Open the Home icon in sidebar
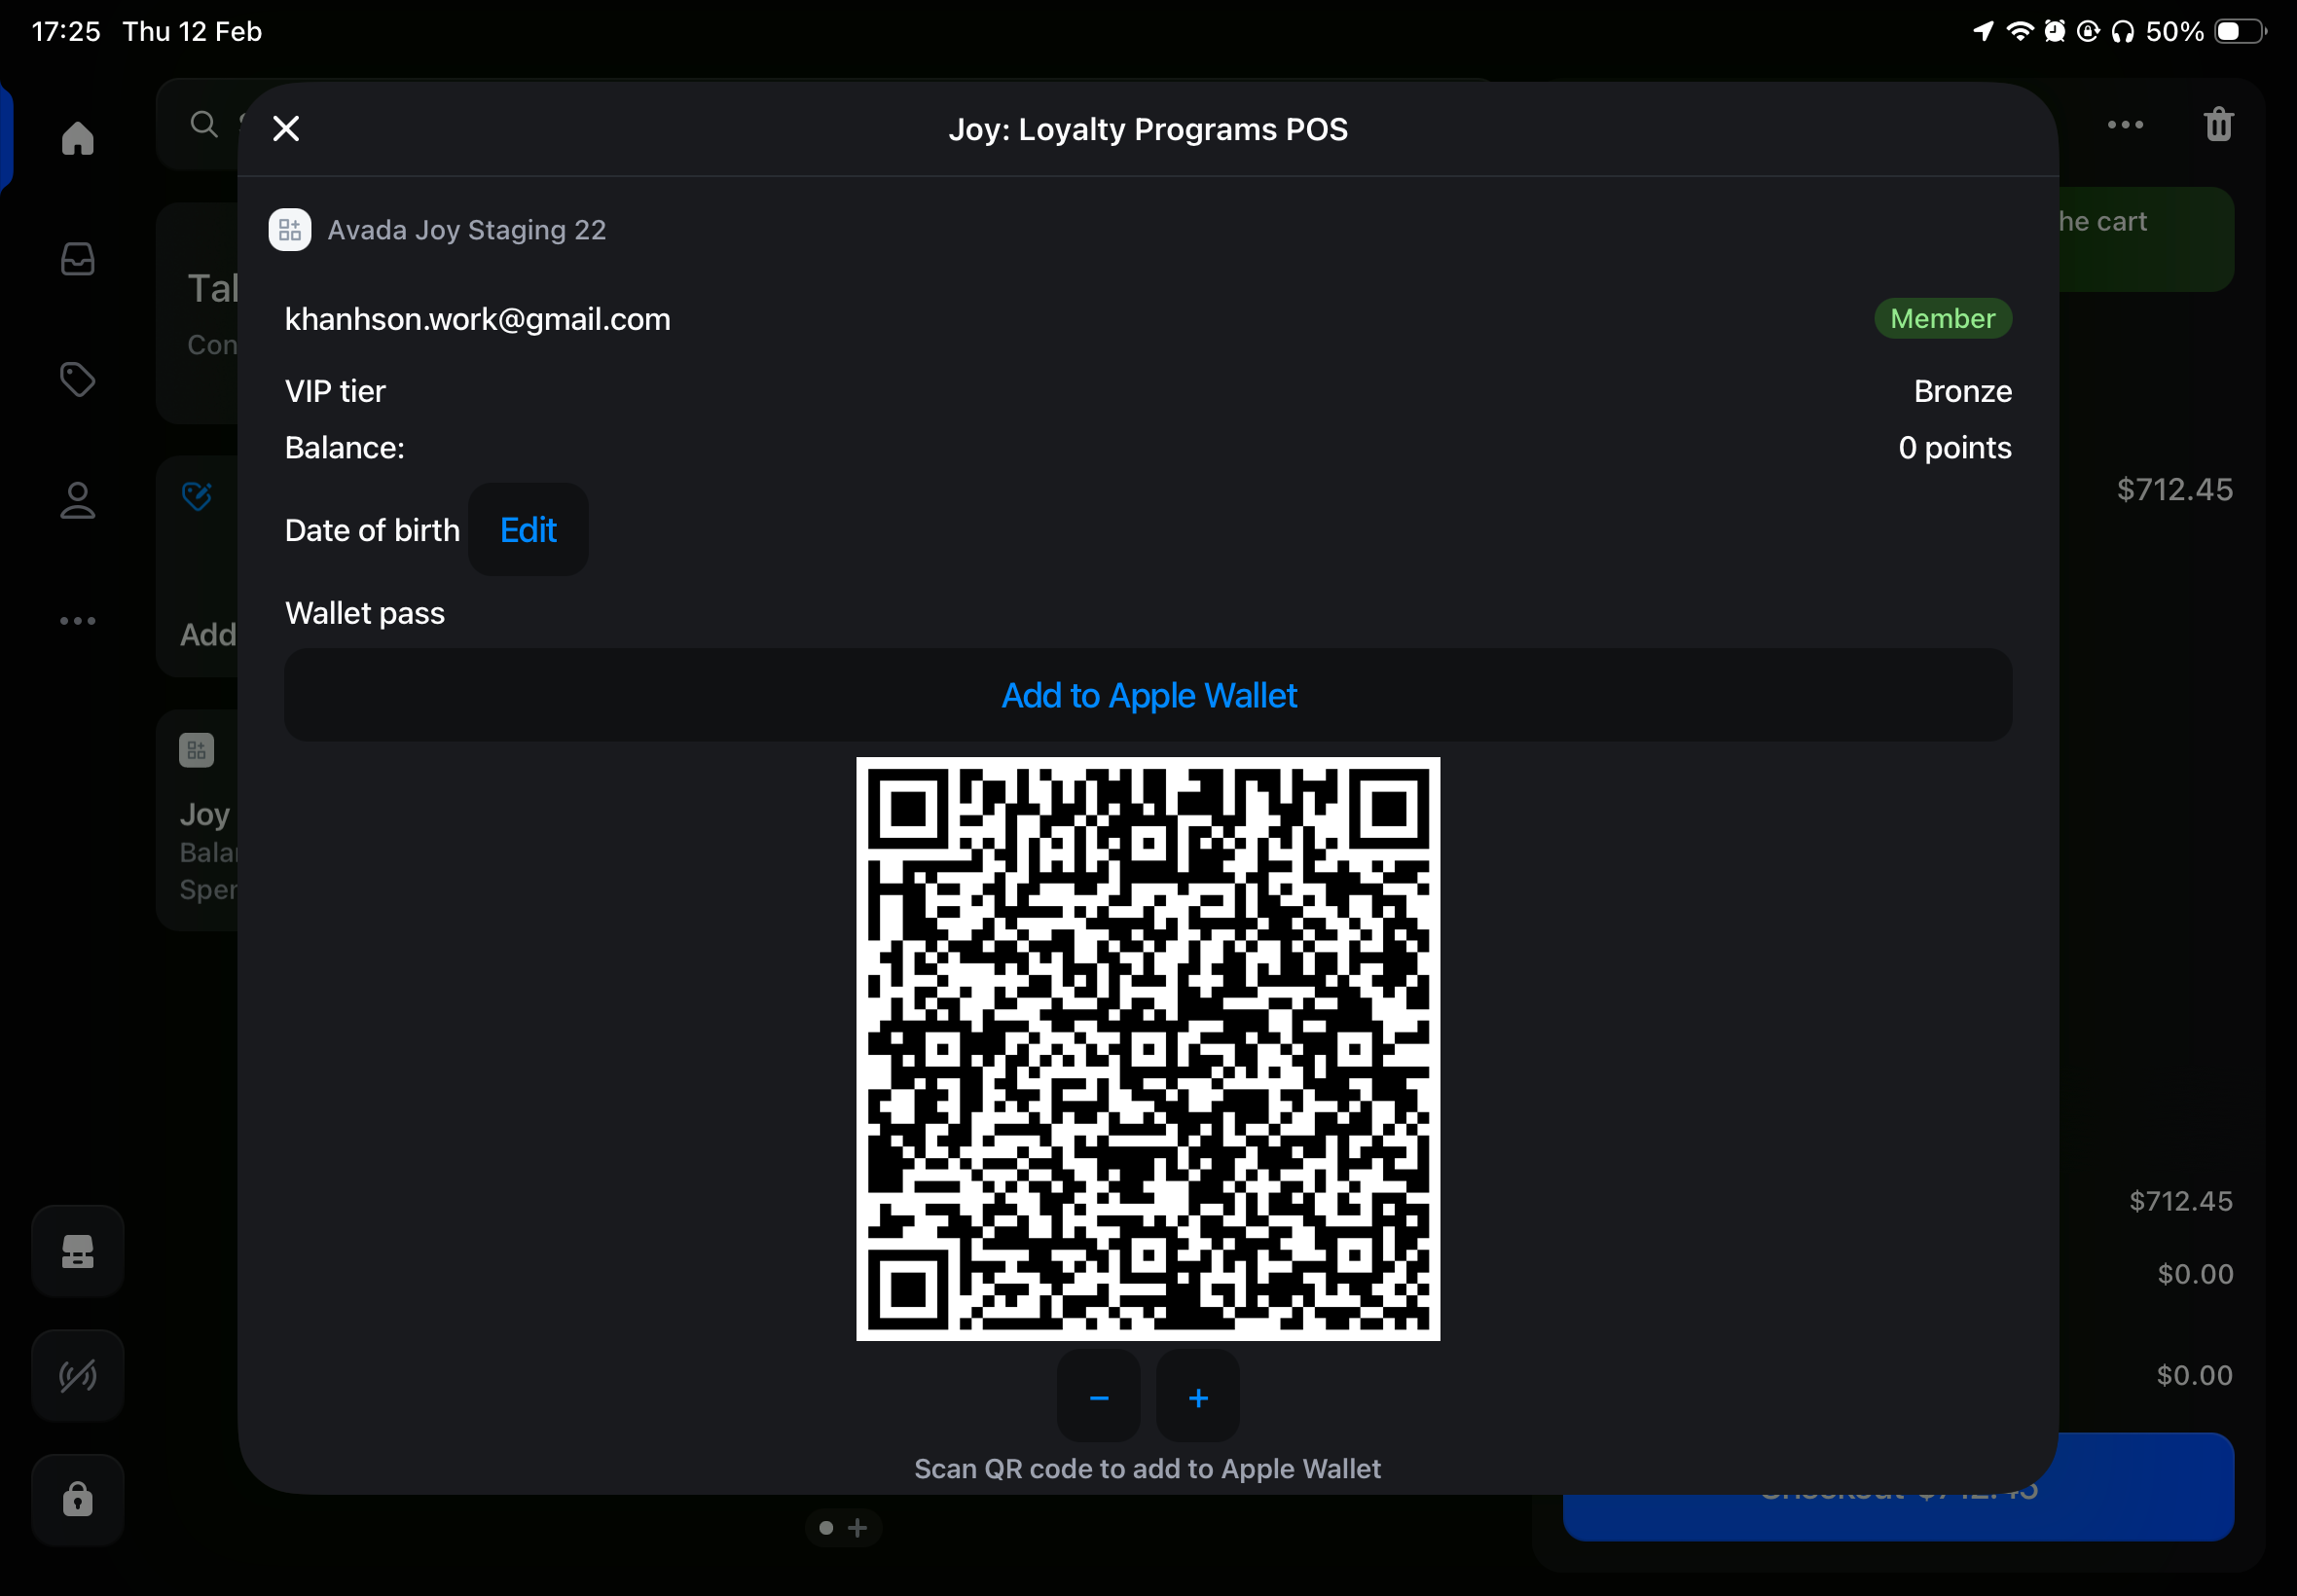 tap(77, 138)
